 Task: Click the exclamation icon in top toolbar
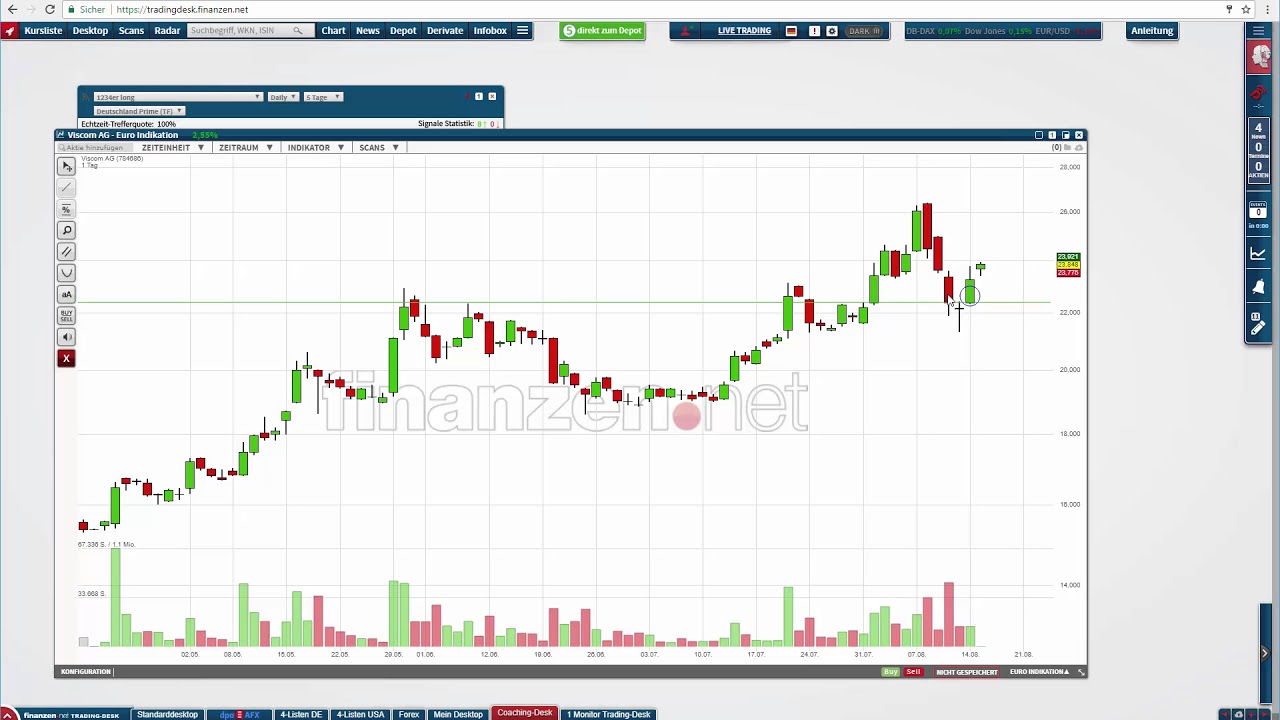click(x=814, y=31)
